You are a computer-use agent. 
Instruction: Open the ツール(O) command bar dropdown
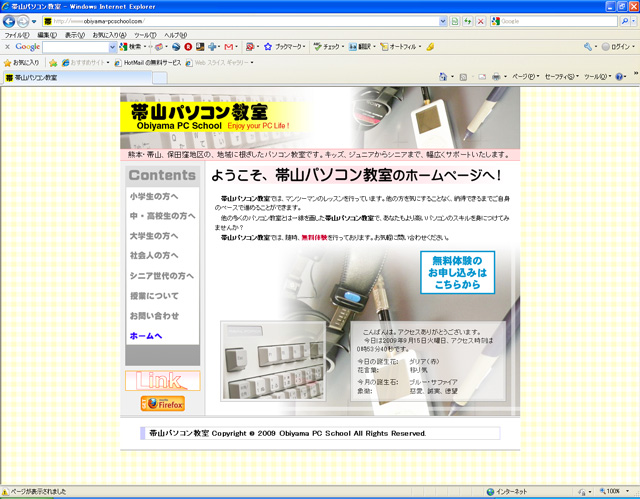597,77
